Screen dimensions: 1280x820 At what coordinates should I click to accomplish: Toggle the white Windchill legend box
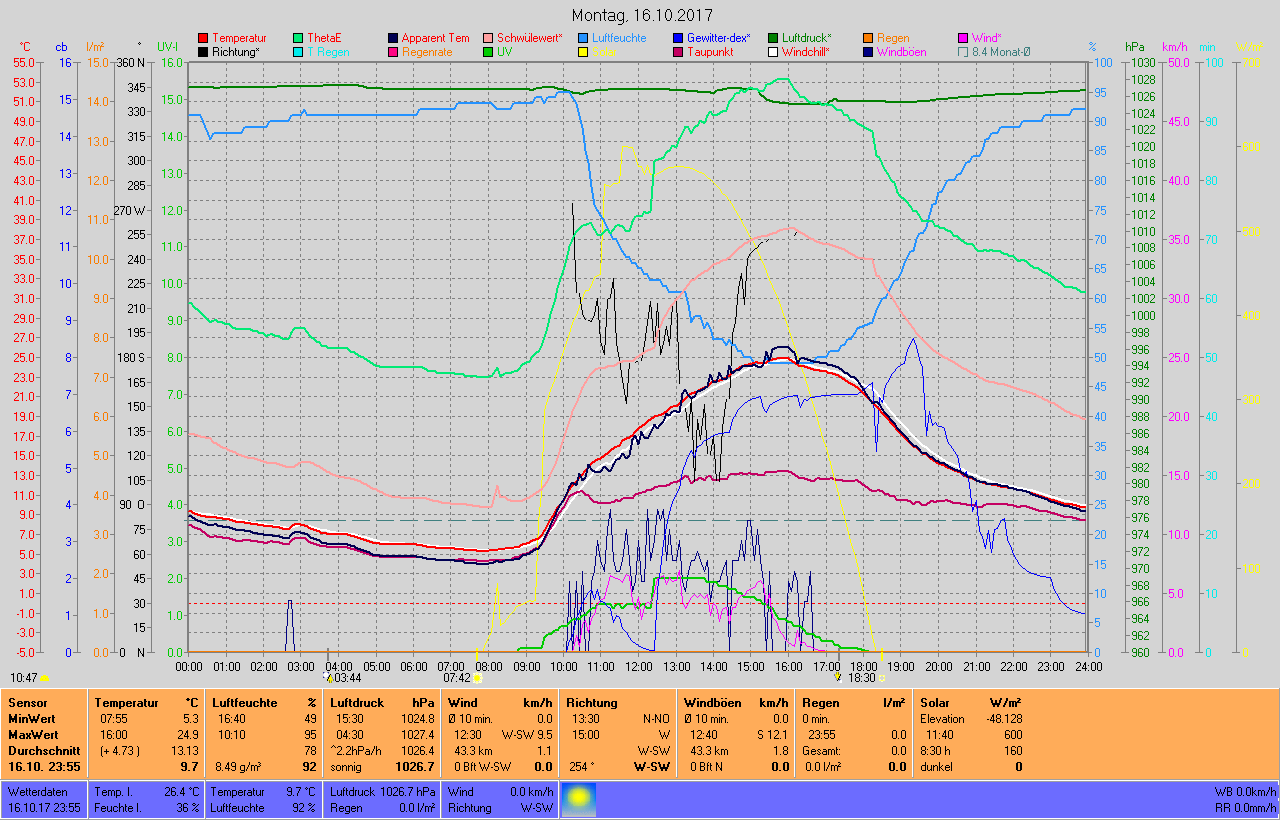[x=773, y=52]
